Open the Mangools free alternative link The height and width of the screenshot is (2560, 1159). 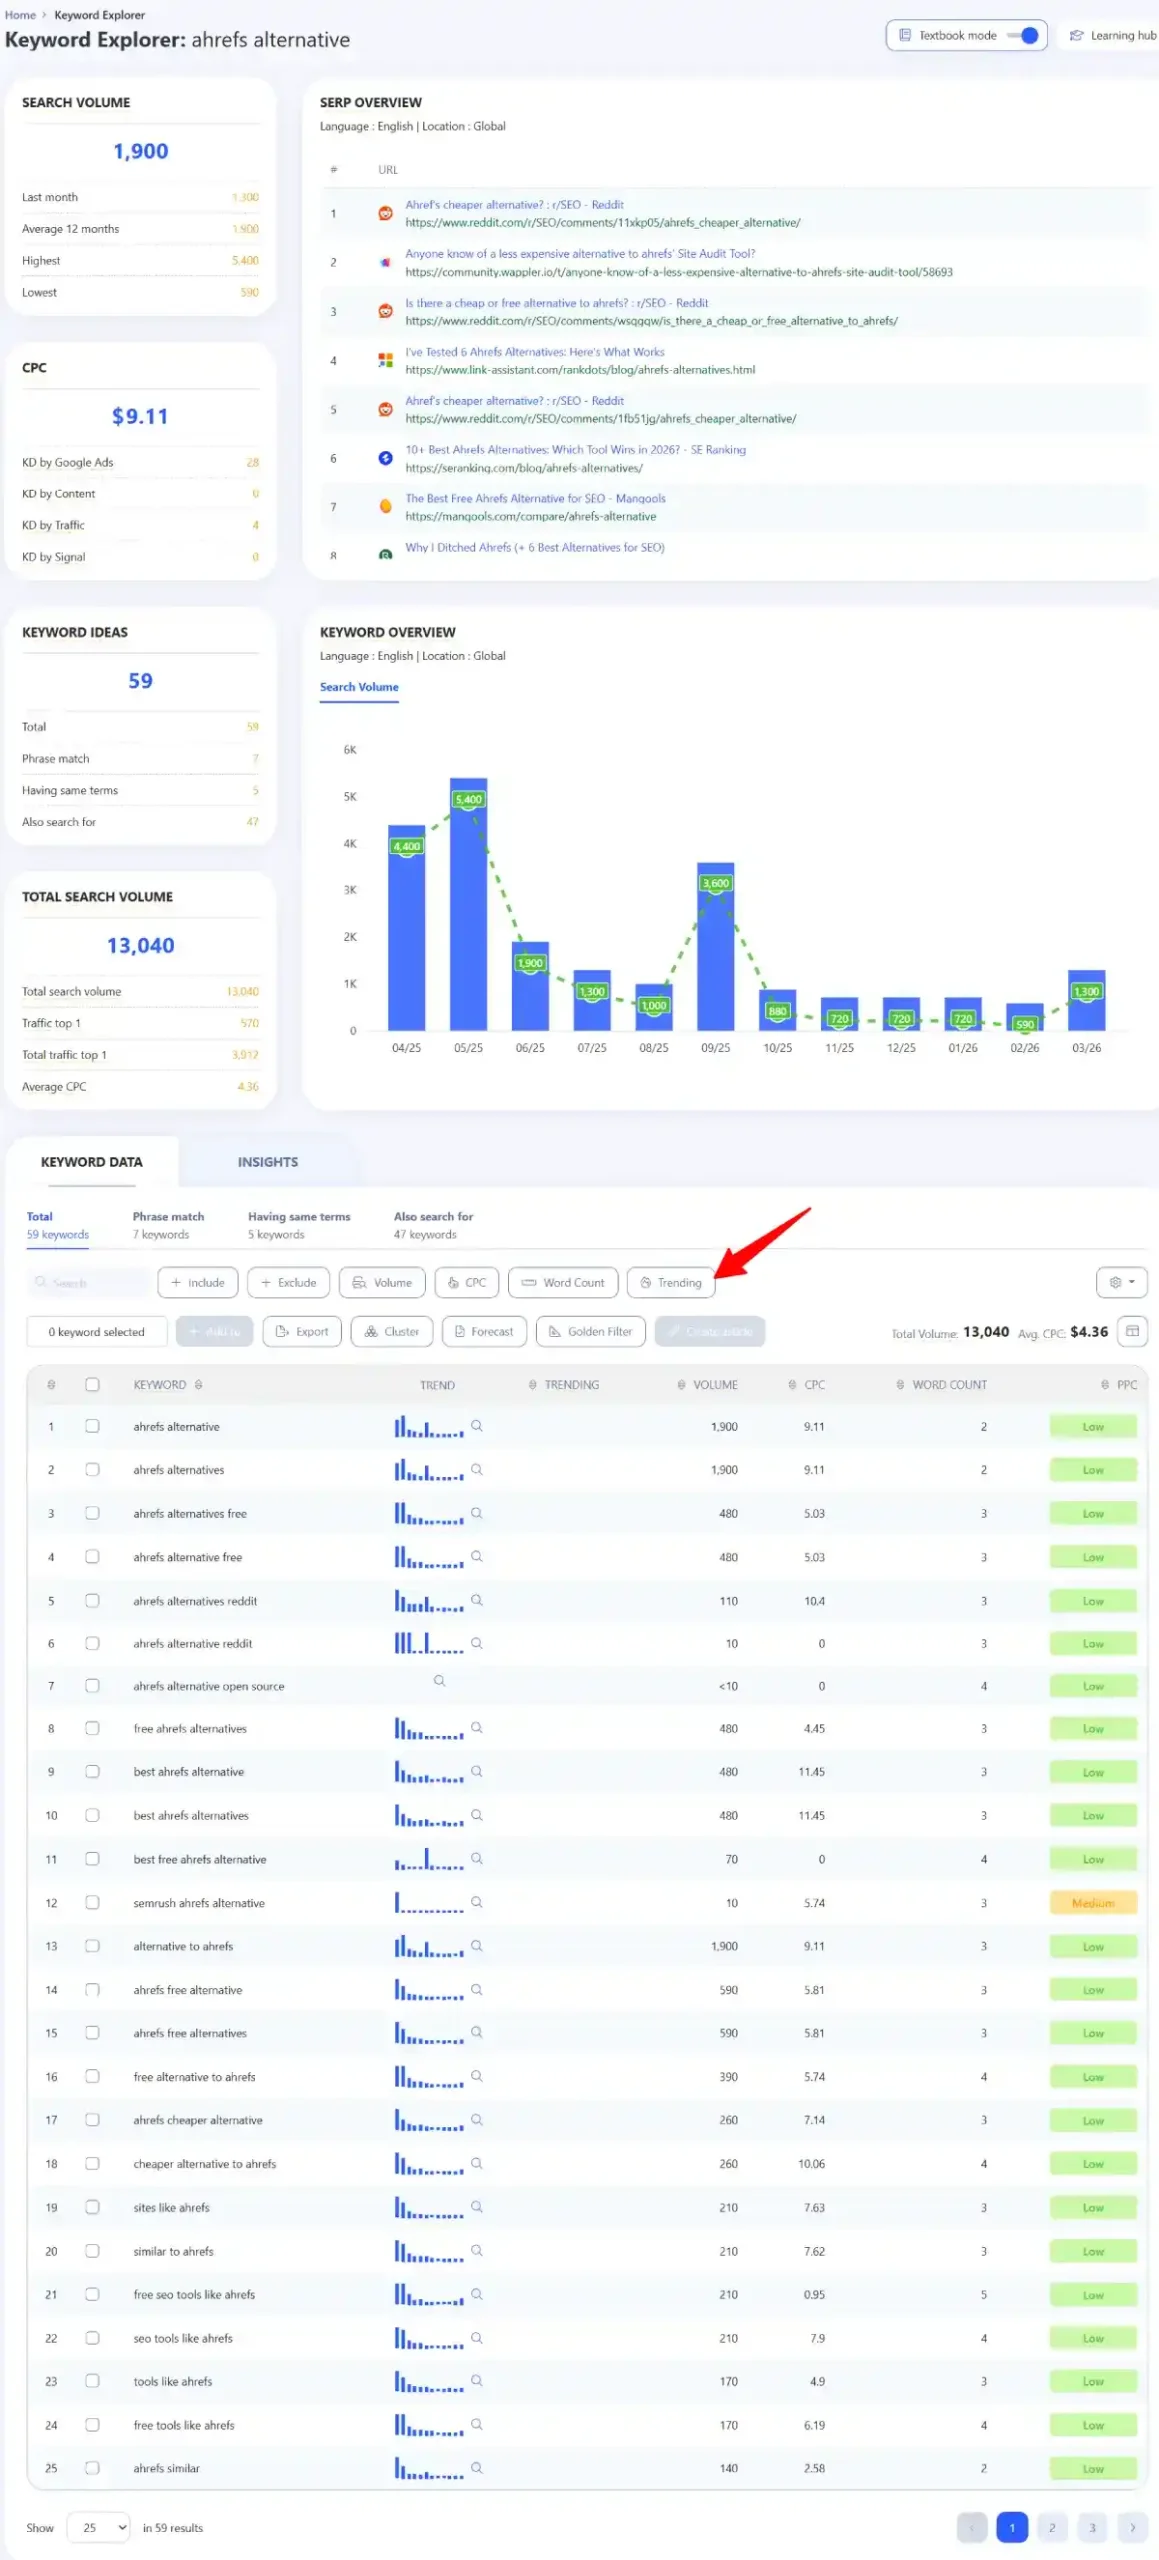(535, 498)
